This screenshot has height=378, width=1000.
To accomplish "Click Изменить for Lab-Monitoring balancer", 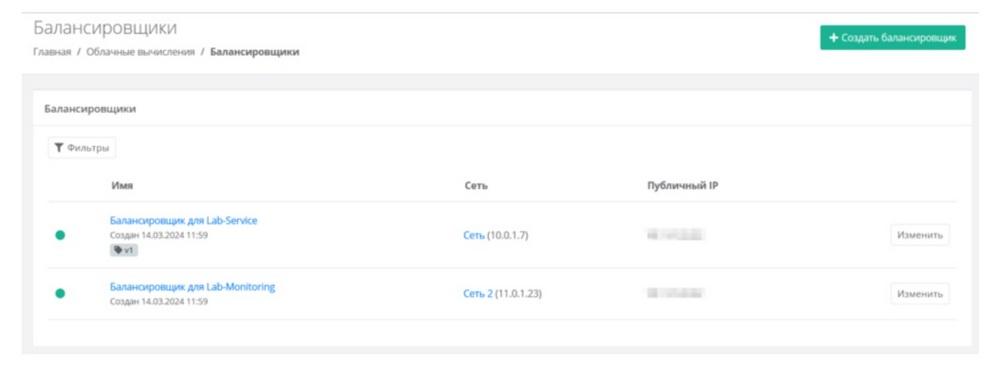I will pos(920,294).
